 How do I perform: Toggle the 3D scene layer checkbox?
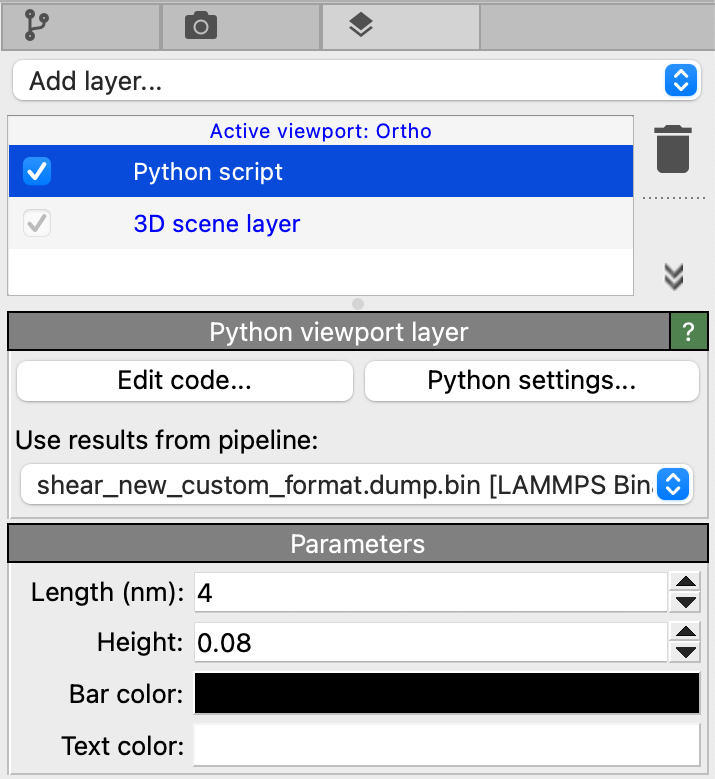tap(37, 224)
